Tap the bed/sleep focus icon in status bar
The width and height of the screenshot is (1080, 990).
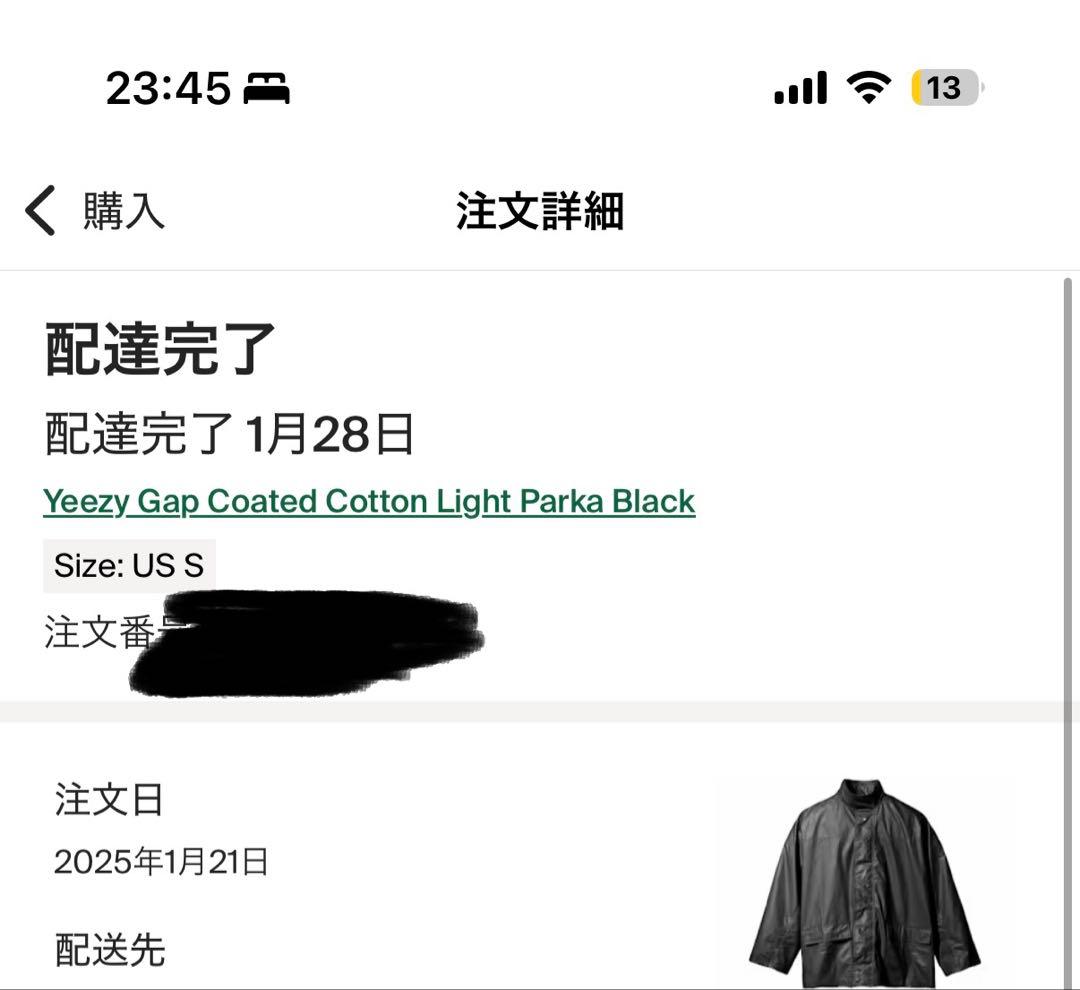tap(268, 88)
